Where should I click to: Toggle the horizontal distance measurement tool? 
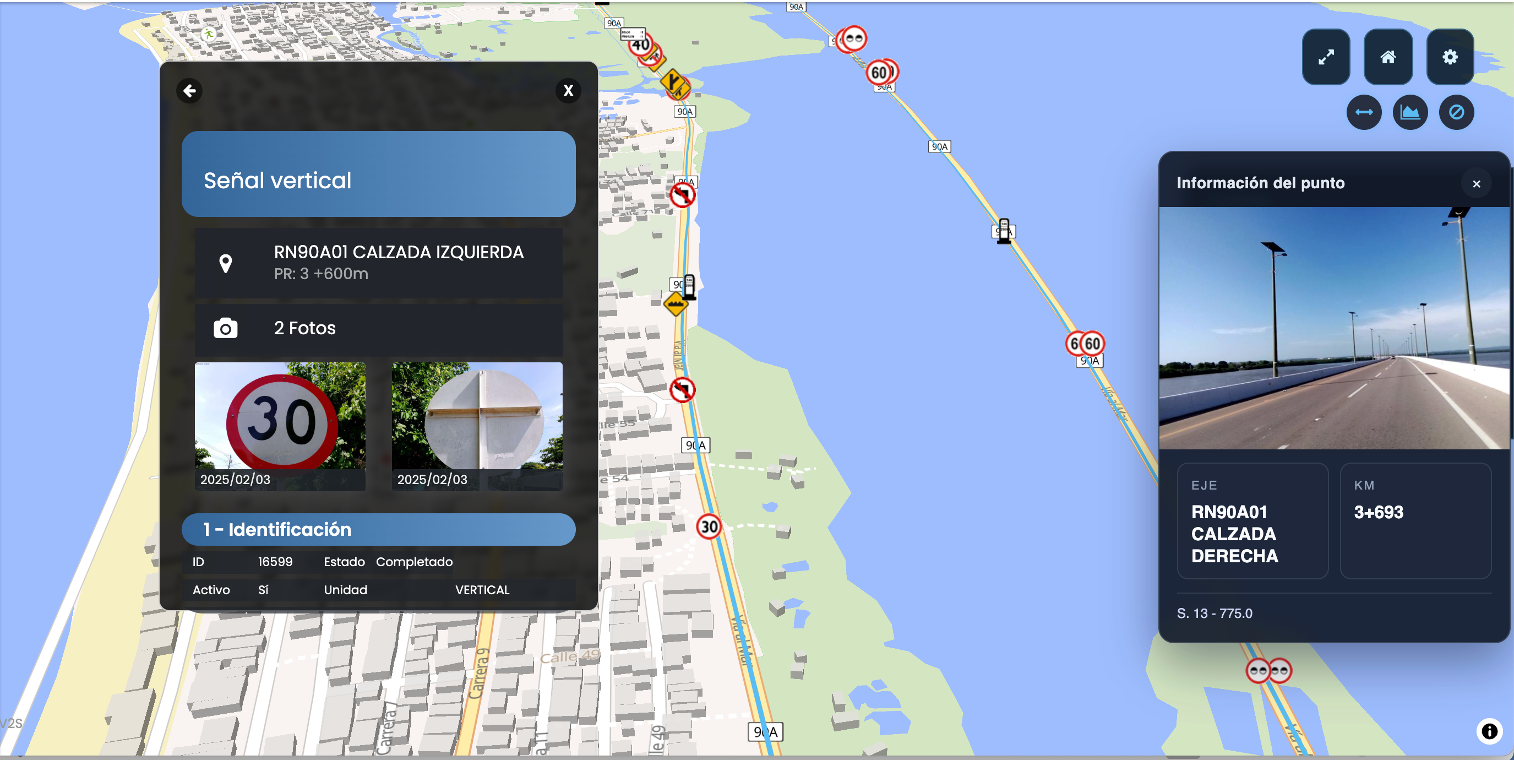1364,112
